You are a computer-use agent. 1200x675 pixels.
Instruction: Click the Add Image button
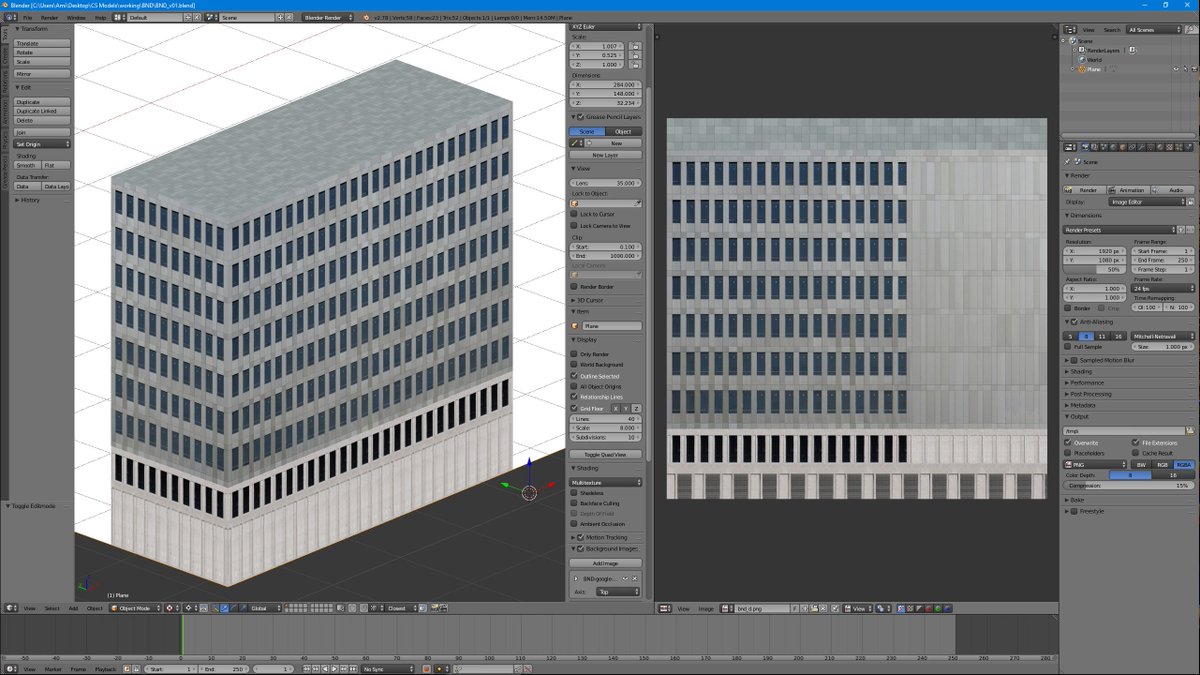point(606,563)
